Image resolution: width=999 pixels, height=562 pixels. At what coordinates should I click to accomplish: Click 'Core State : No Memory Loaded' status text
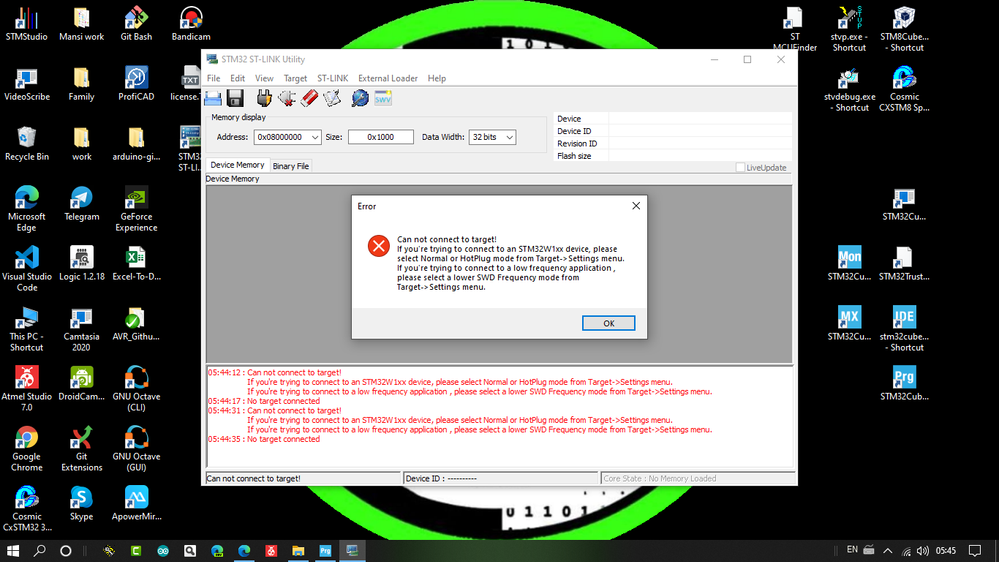(x=659, y=479)
